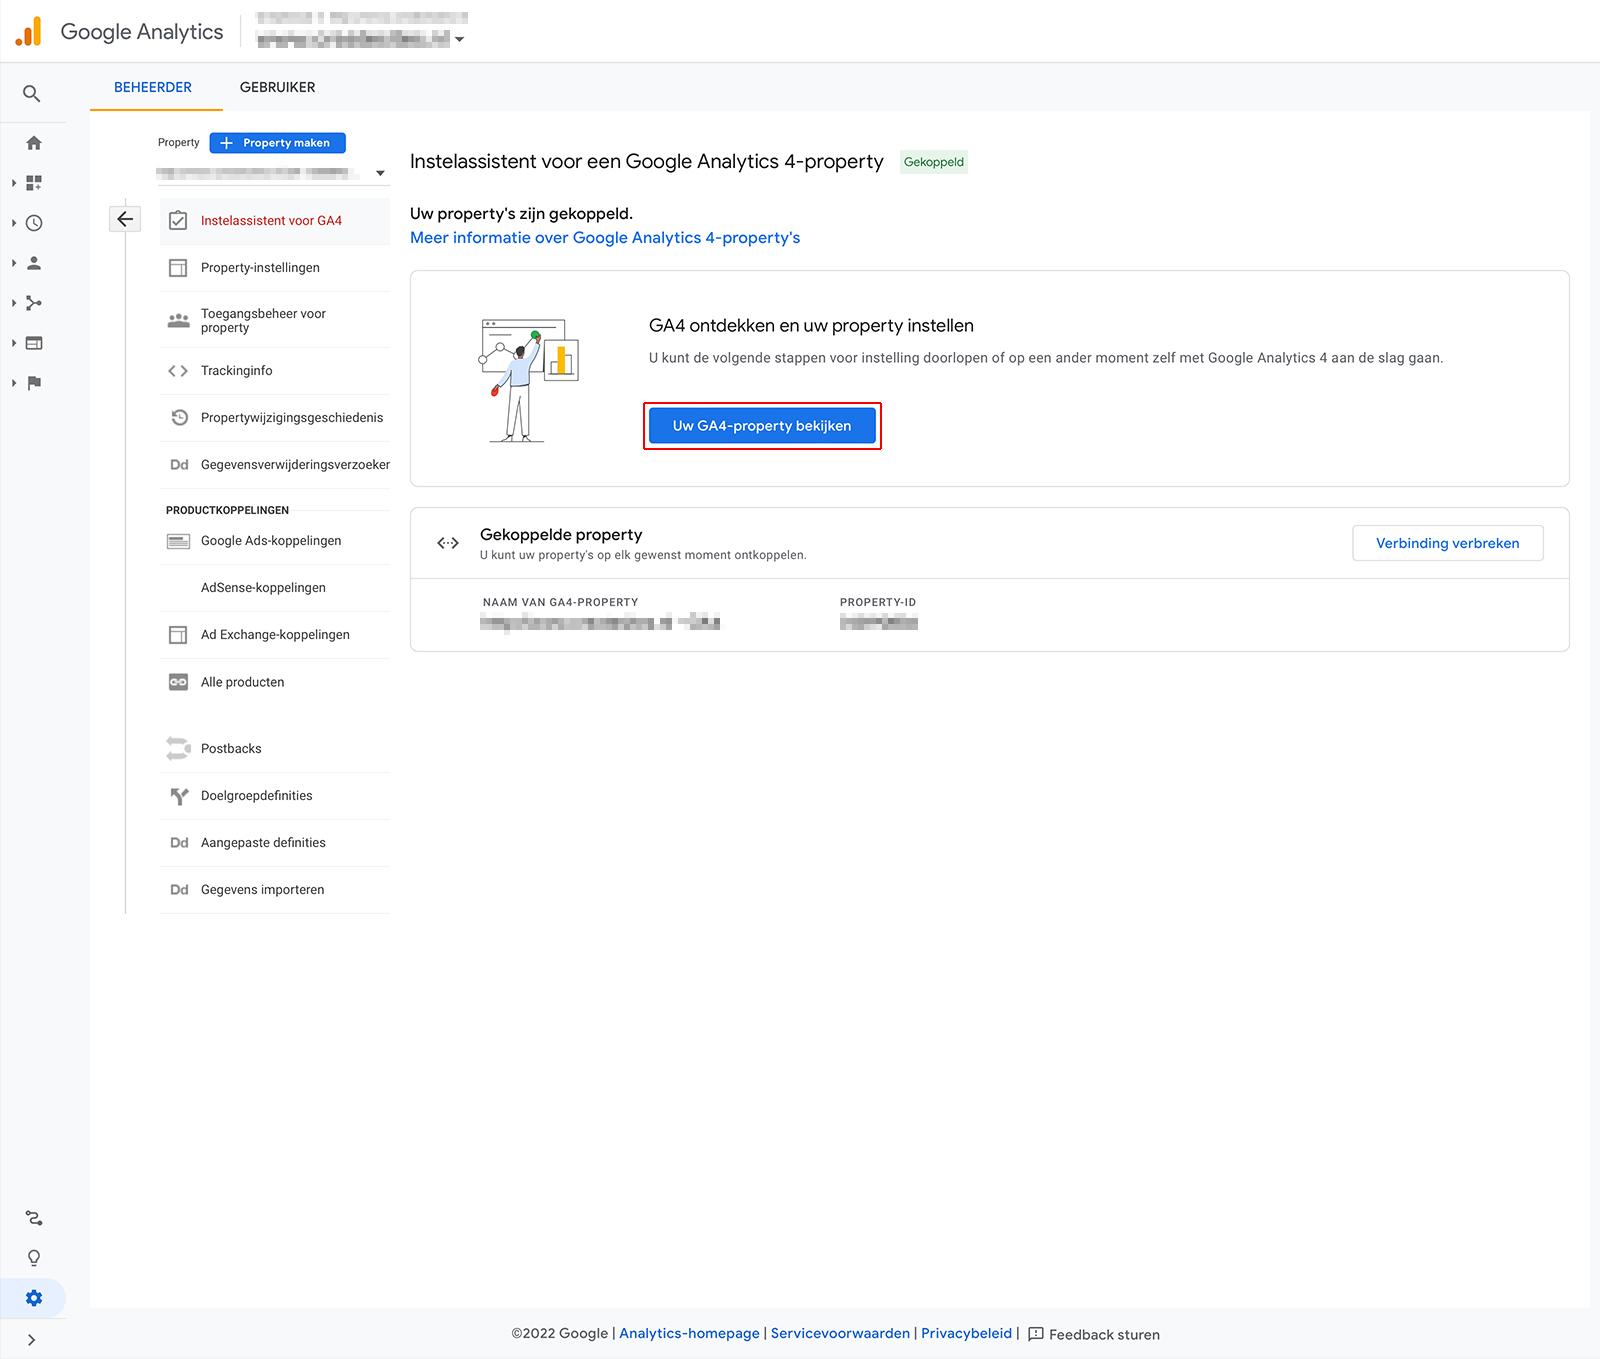Open the Conversions flag icon
This screenshot has width=1600, height=1359.
[x=34, y=383]
